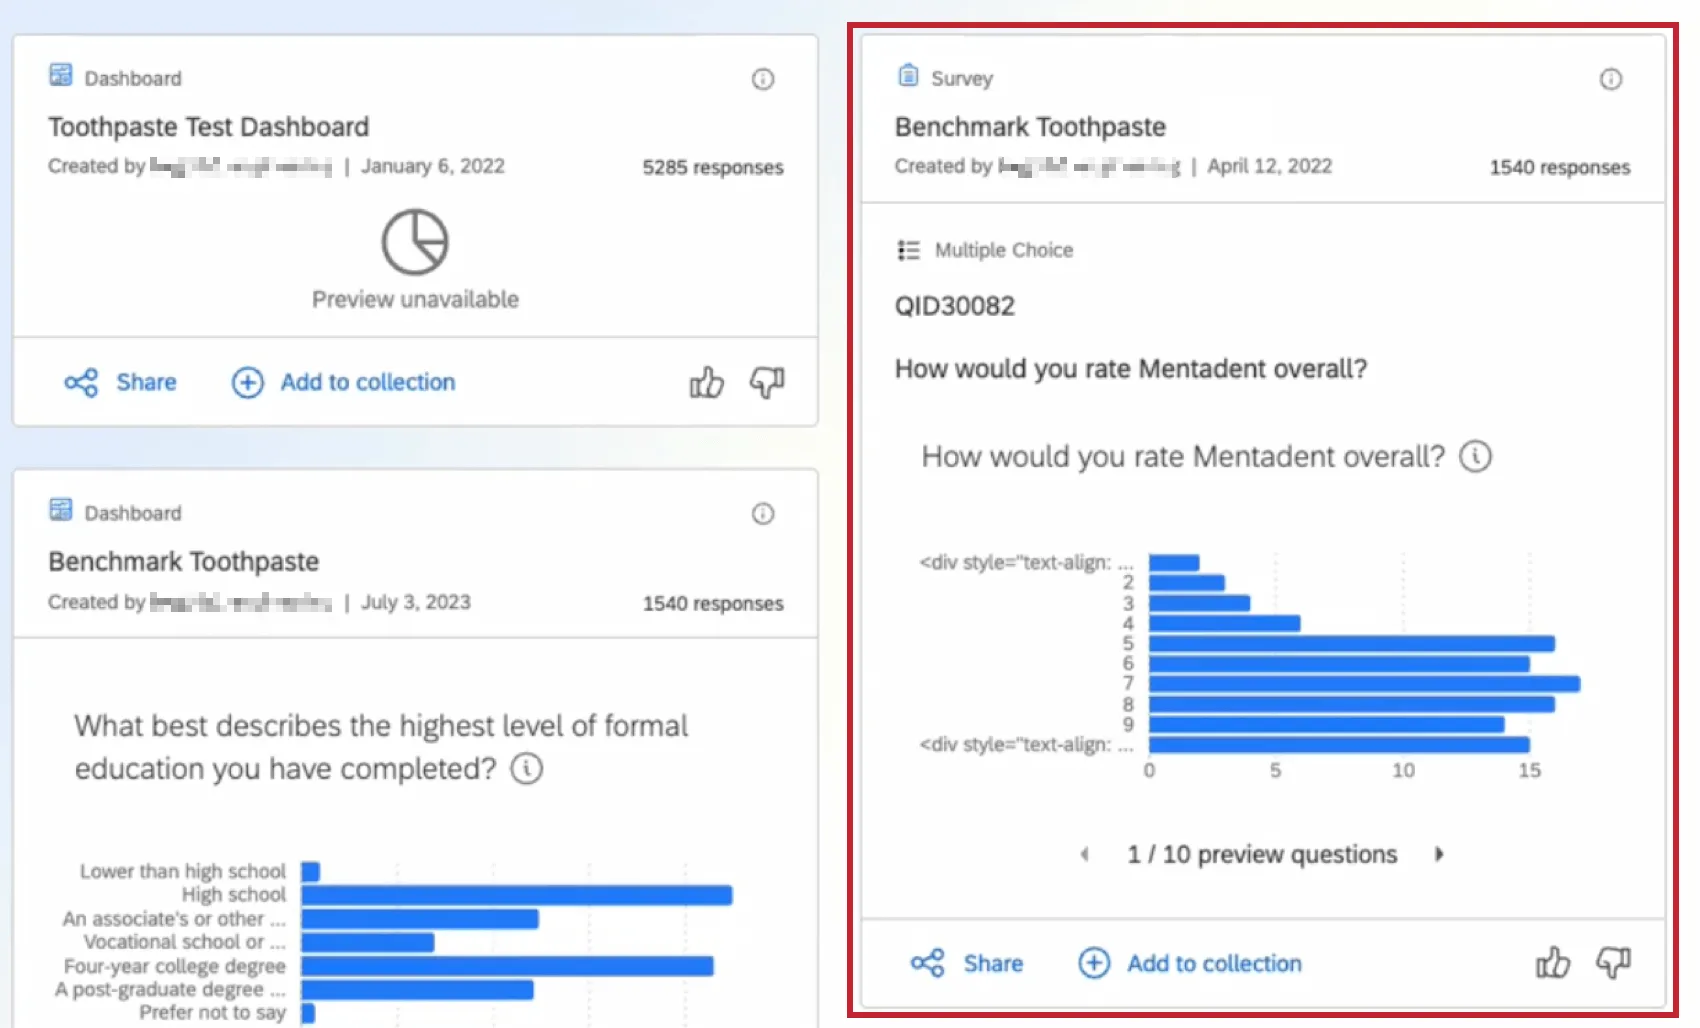Click the plus icon beside survey's Add to collection

pyautogui.click(x=1095, y=963)
